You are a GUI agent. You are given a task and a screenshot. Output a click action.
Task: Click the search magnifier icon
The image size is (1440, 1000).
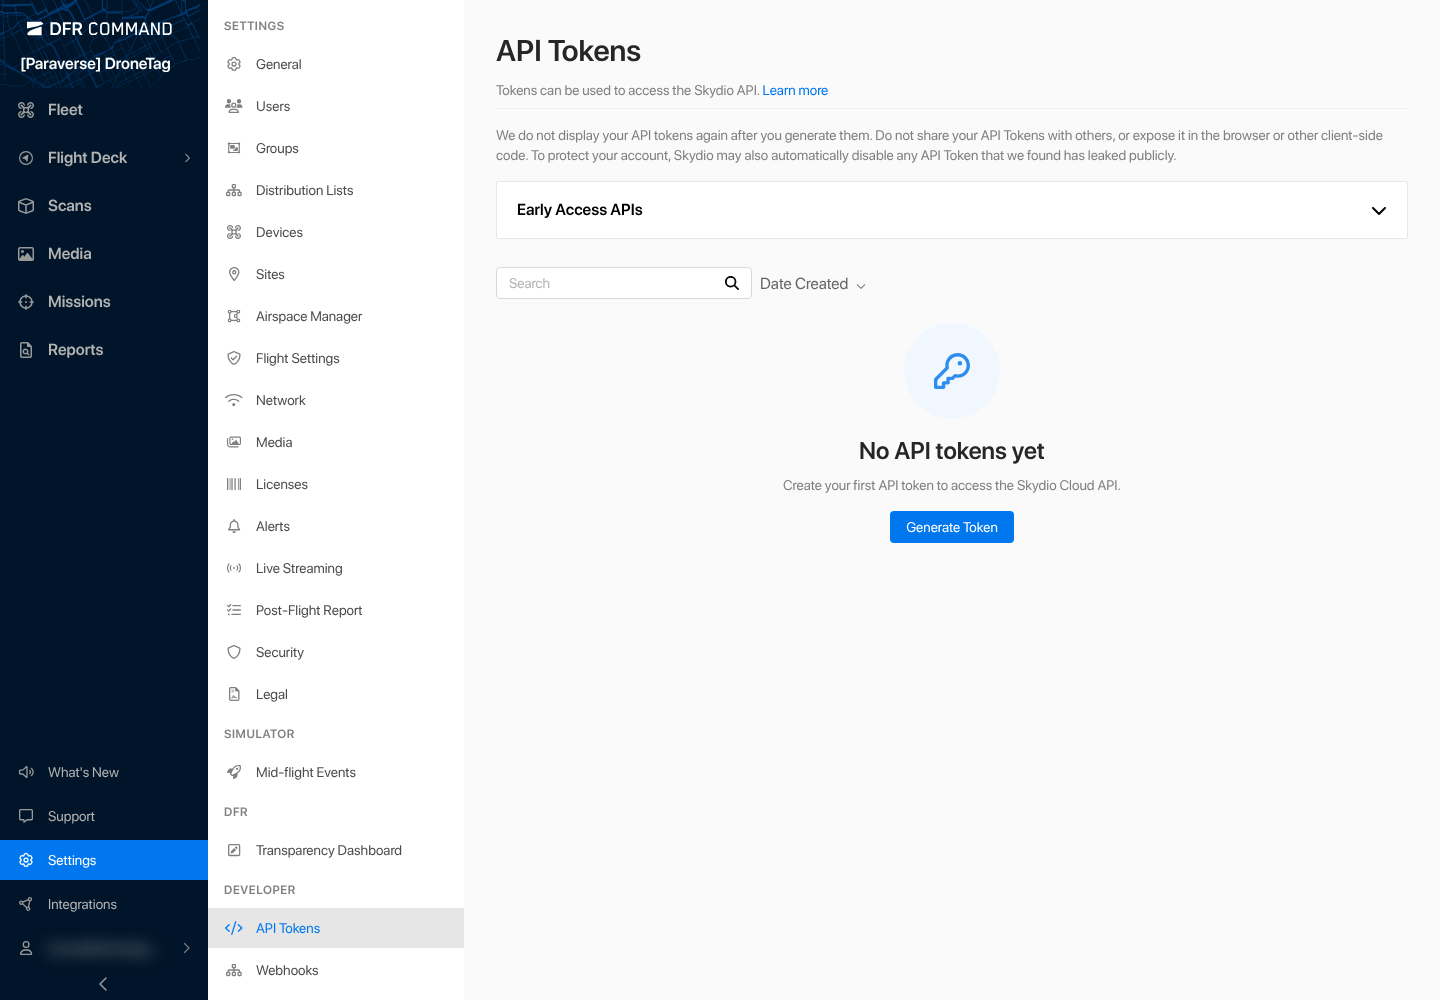pyautogui.click(x=732, y=283)
